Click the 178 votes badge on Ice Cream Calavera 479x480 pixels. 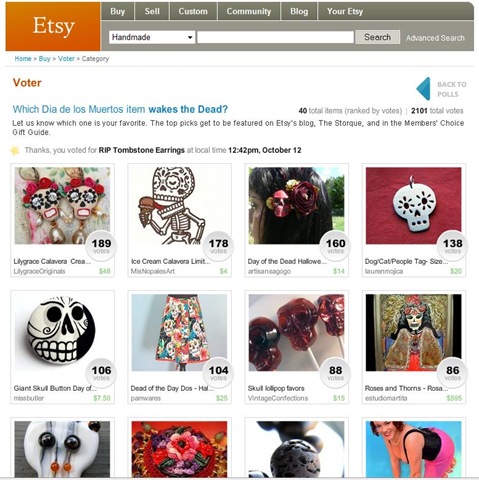(x=218, y=246)
